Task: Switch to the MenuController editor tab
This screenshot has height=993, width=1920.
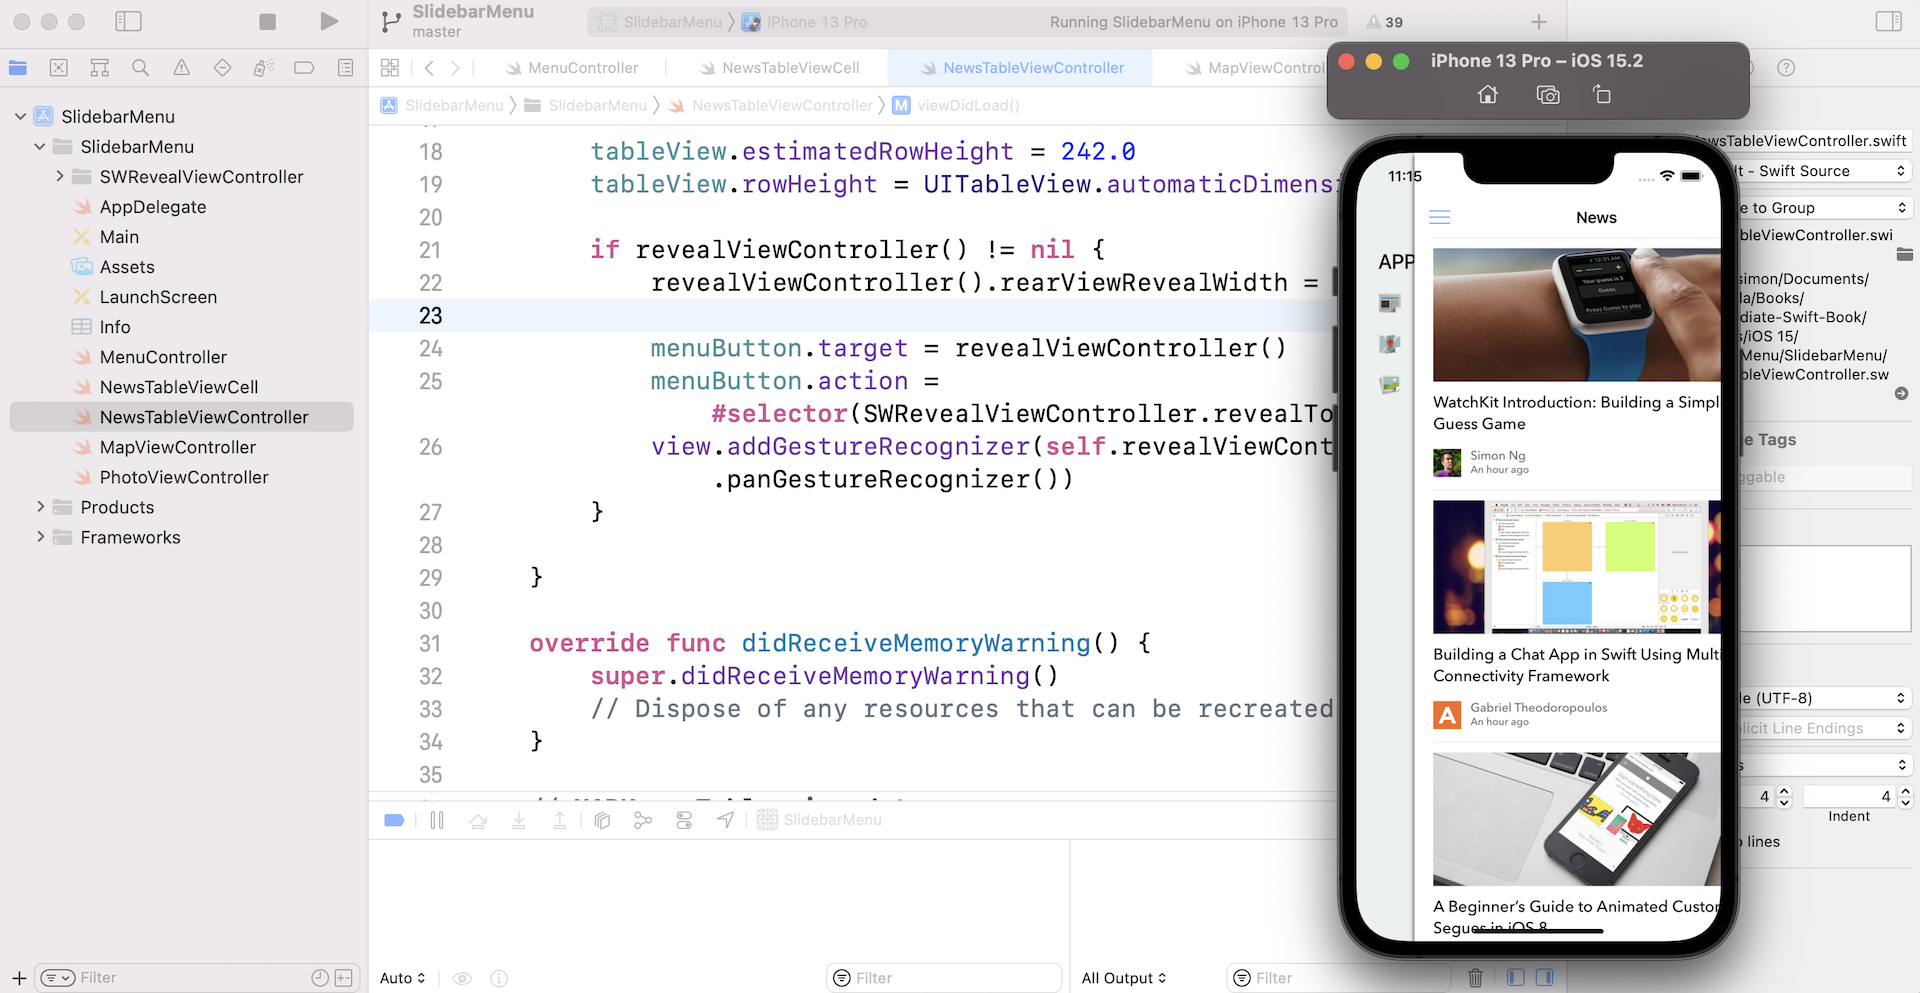Action: pyautogui.click(x=582, y=68)
